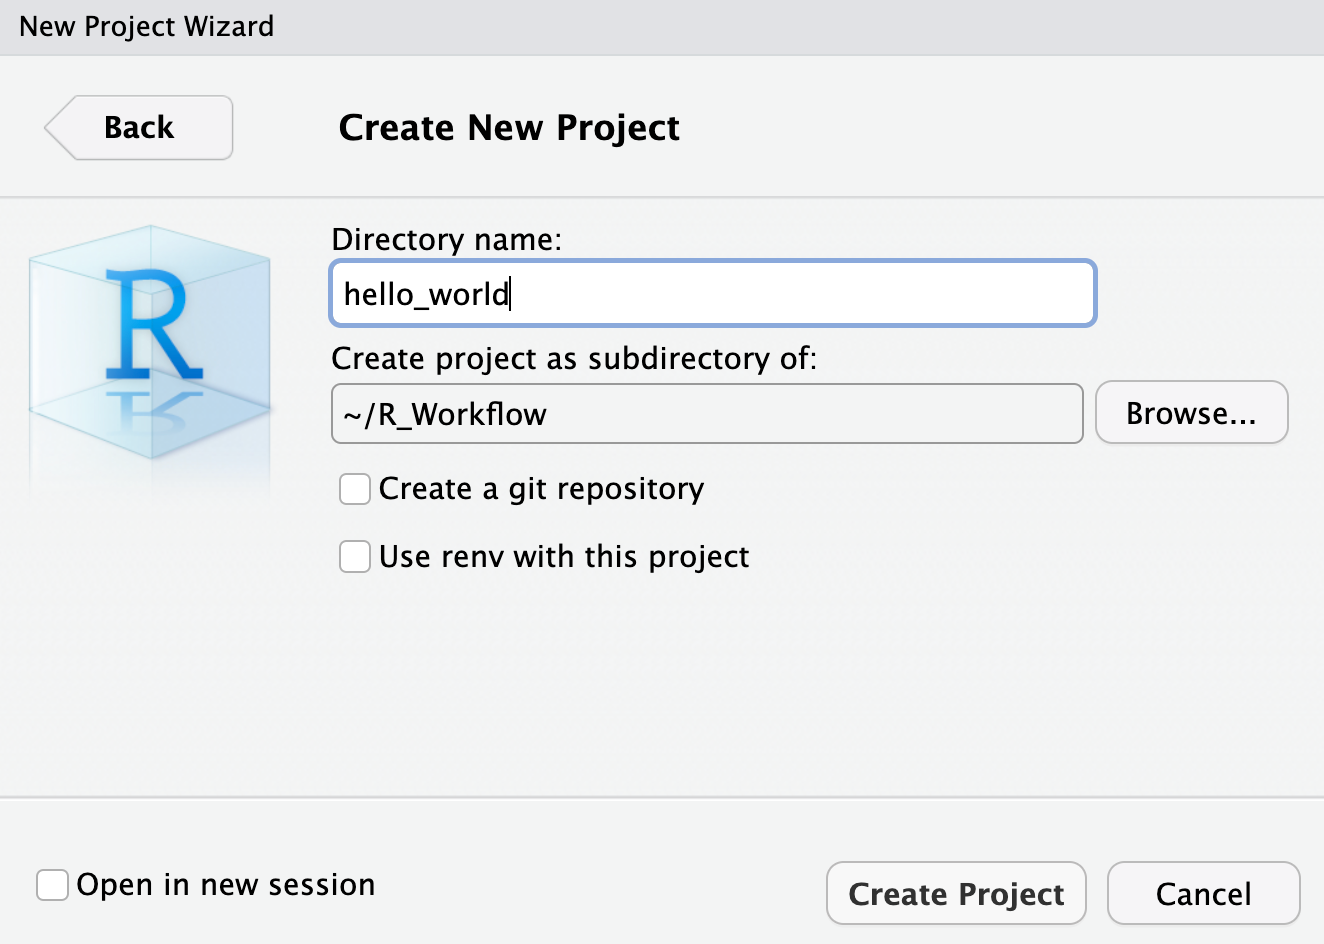1324x944 pixels.
Task: Open the folder chooser via Browse...
Action: pos(1191,413)
